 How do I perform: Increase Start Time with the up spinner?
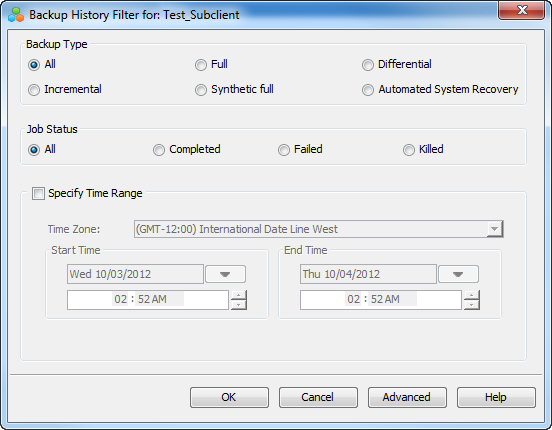click(239, 295)
